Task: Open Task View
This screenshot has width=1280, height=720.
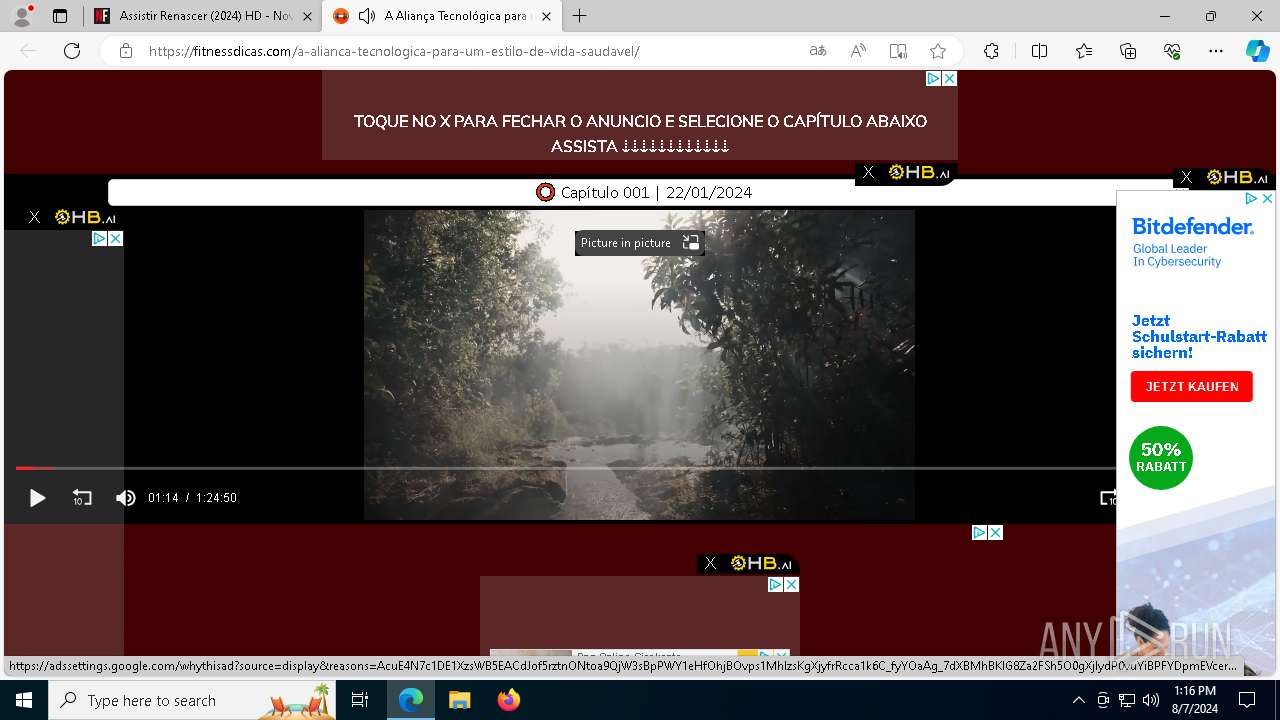Action: 360,700
